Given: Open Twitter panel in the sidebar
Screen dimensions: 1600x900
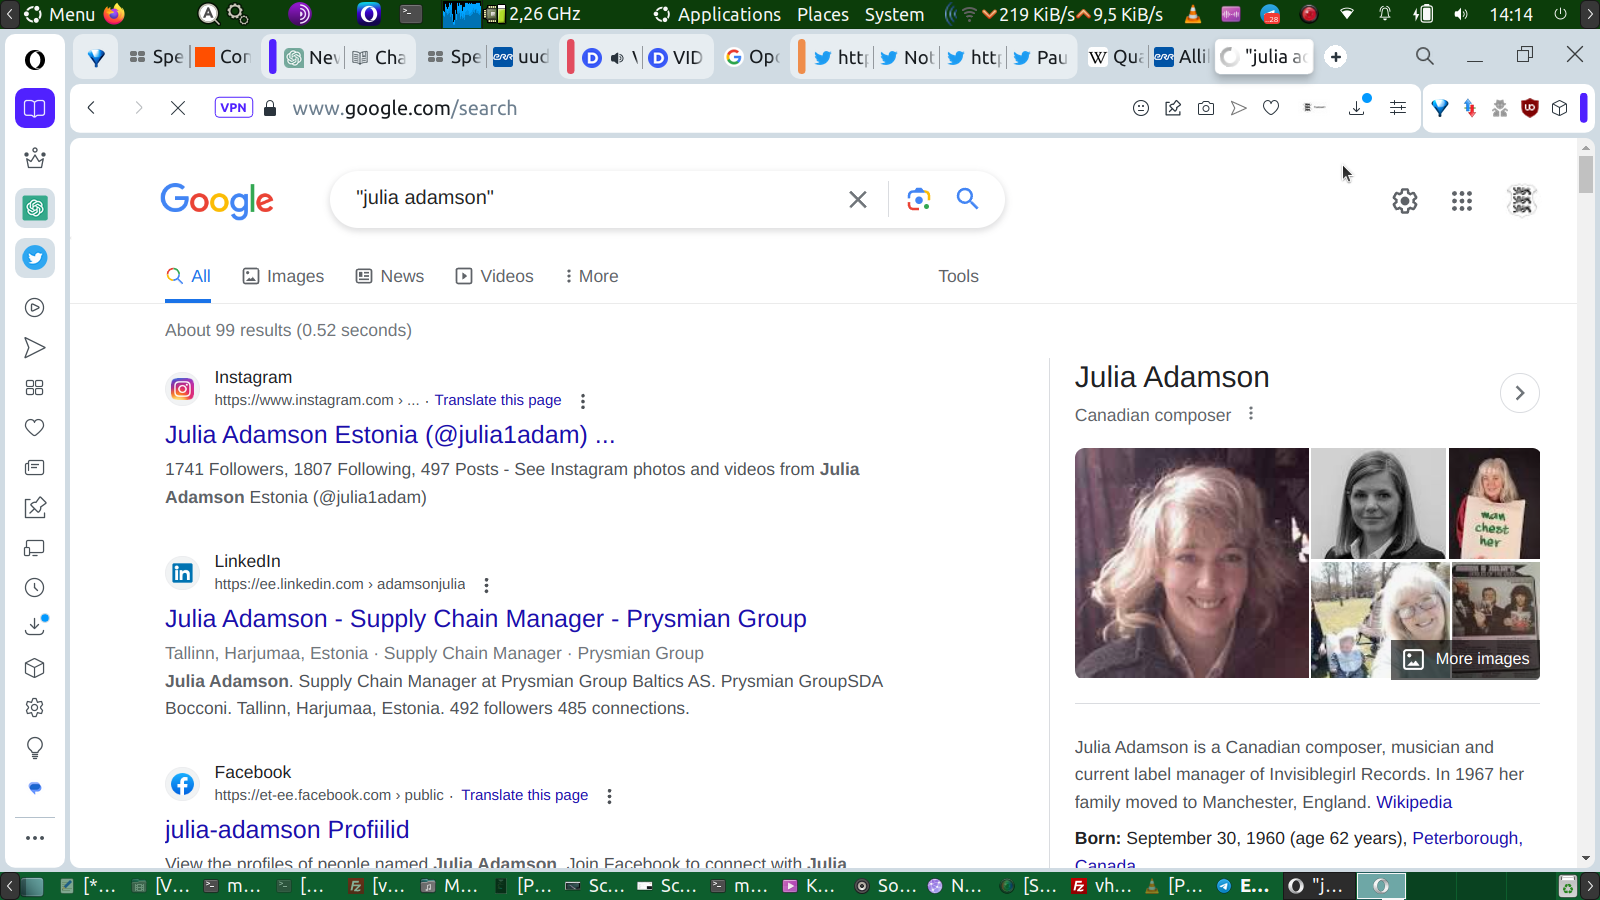Looking at the screenshot, I should [35, 258].
